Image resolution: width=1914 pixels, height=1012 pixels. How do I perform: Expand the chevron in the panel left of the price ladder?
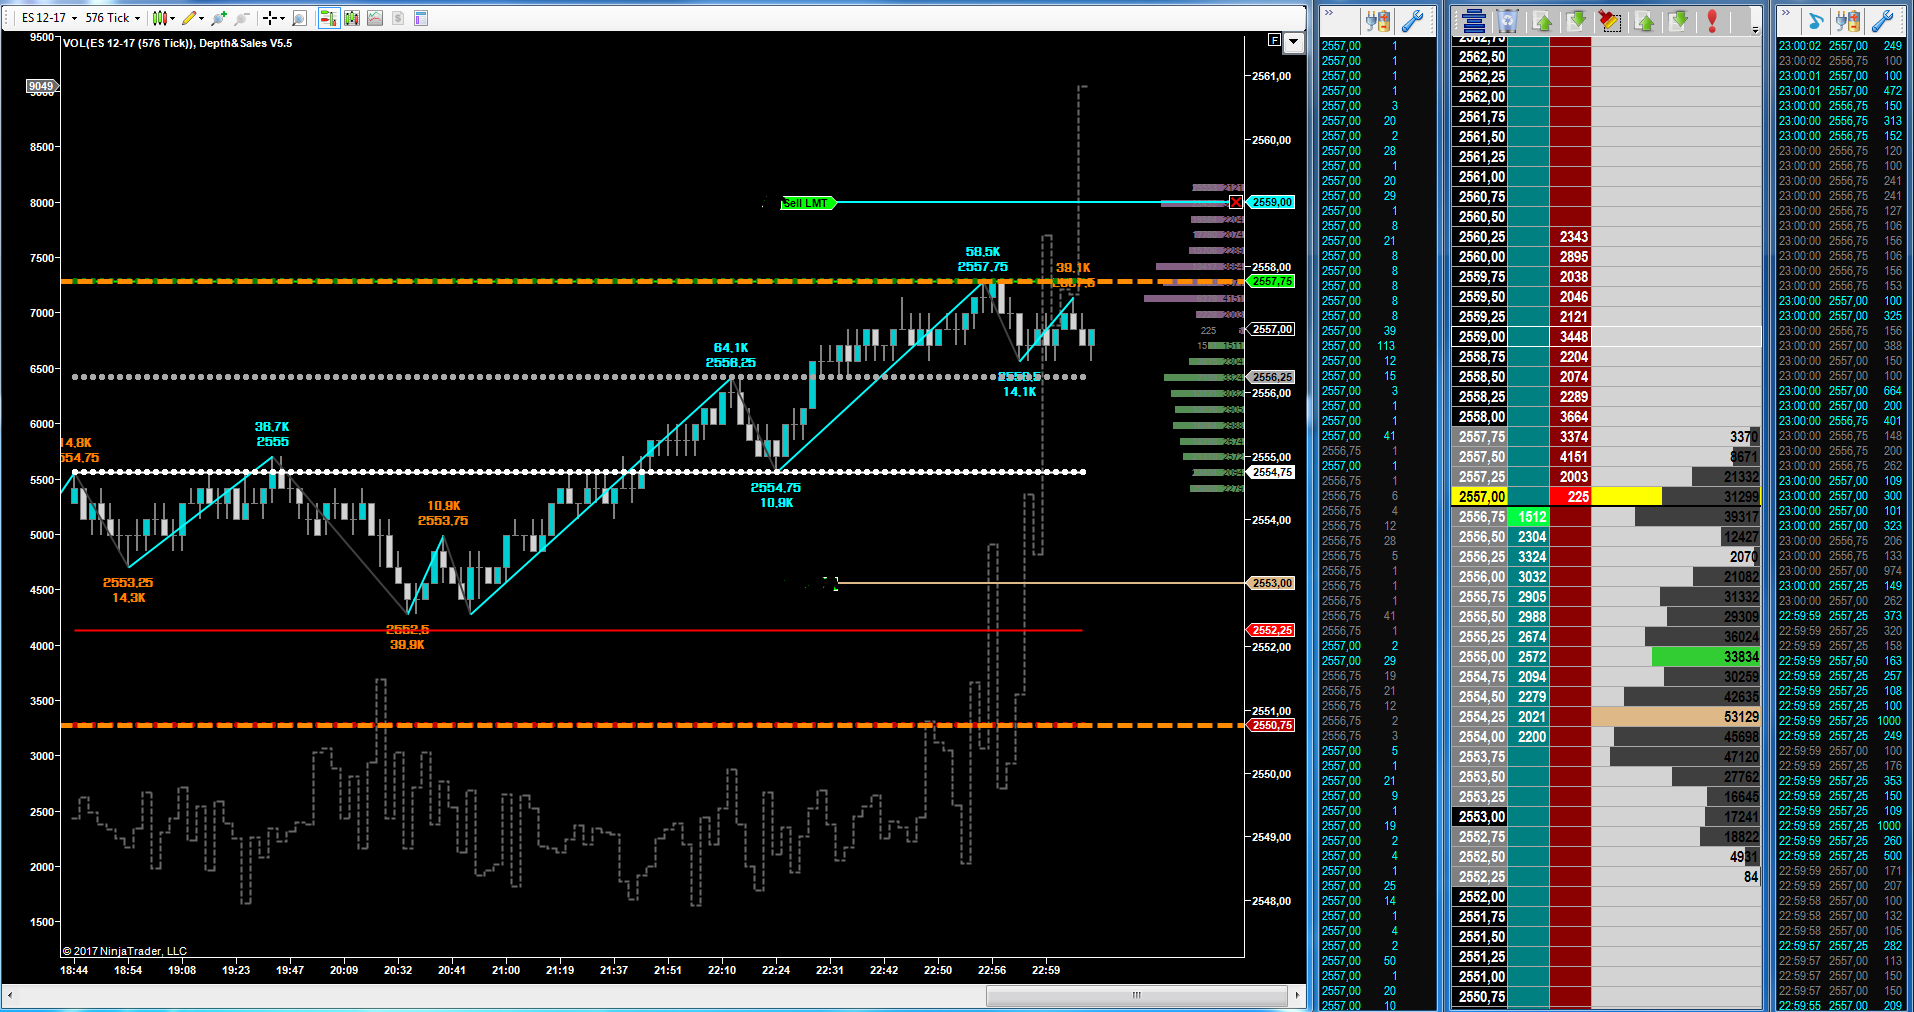click(1329, 13)
